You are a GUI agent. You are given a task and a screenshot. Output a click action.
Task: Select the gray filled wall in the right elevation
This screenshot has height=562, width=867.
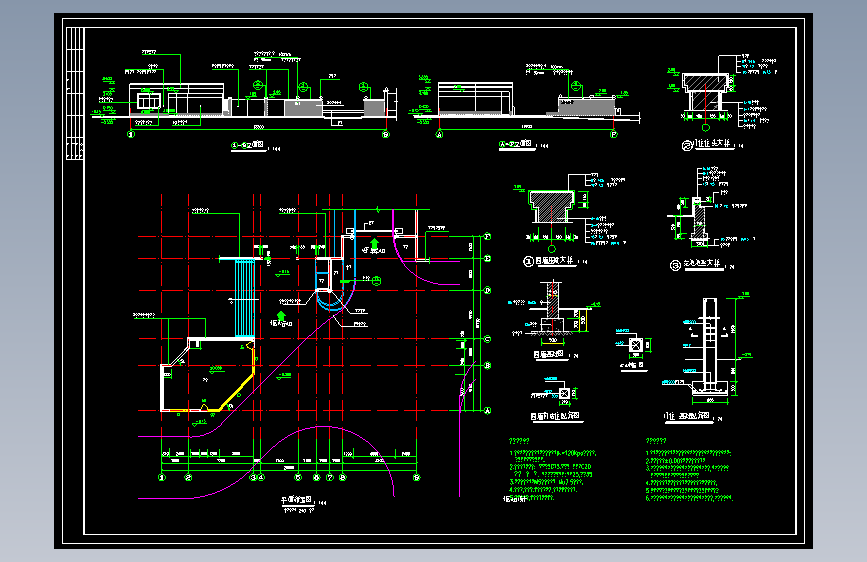pos(587,106)
